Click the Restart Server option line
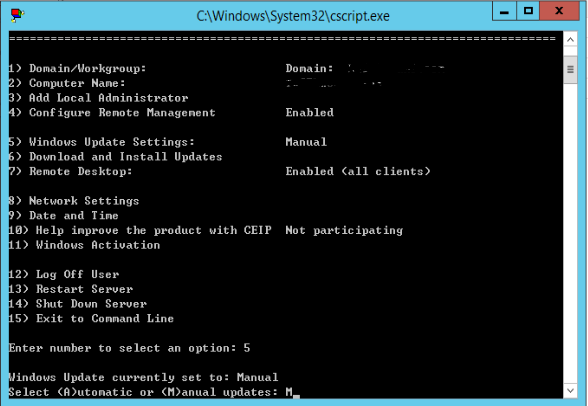The image size is (588, 406). tap(70, 289)
